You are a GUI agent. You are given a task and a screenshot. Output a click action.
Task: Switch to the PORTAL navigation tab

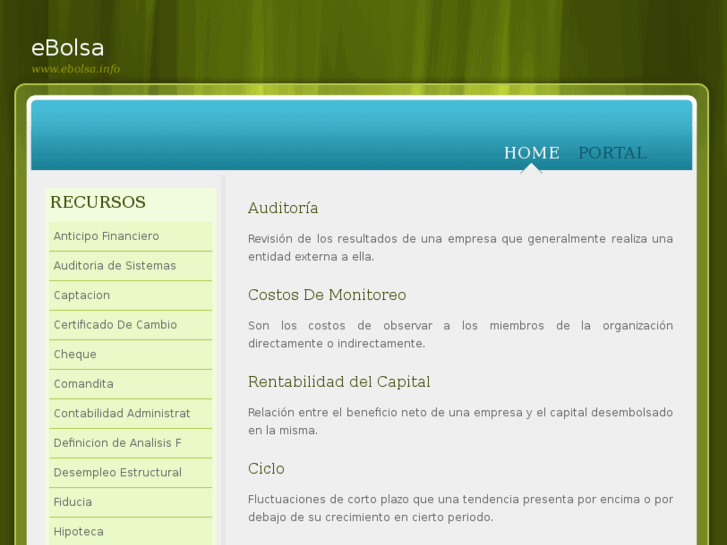coord(612,153)
